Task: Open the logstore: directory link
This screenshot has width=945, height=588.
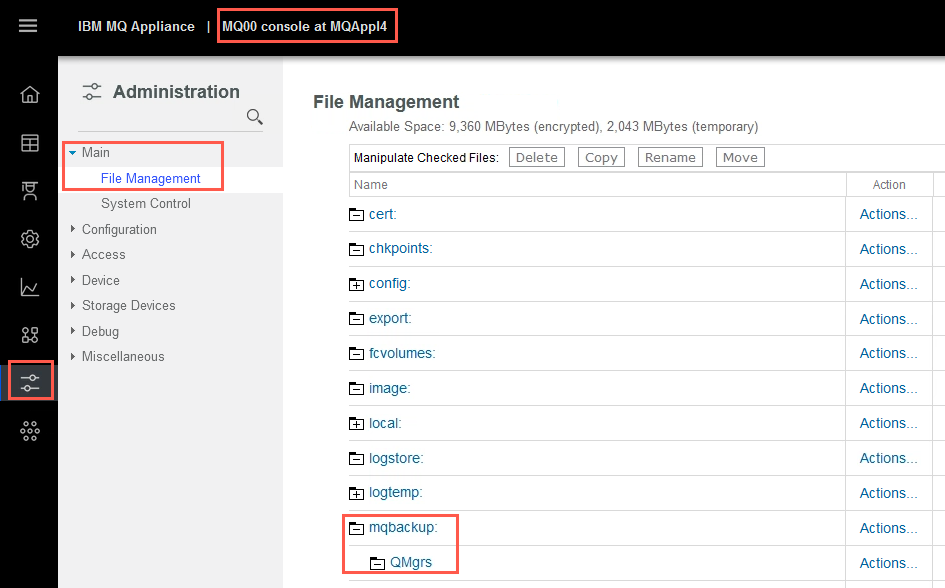Action: pyautogui.click(x=396, y=458)
